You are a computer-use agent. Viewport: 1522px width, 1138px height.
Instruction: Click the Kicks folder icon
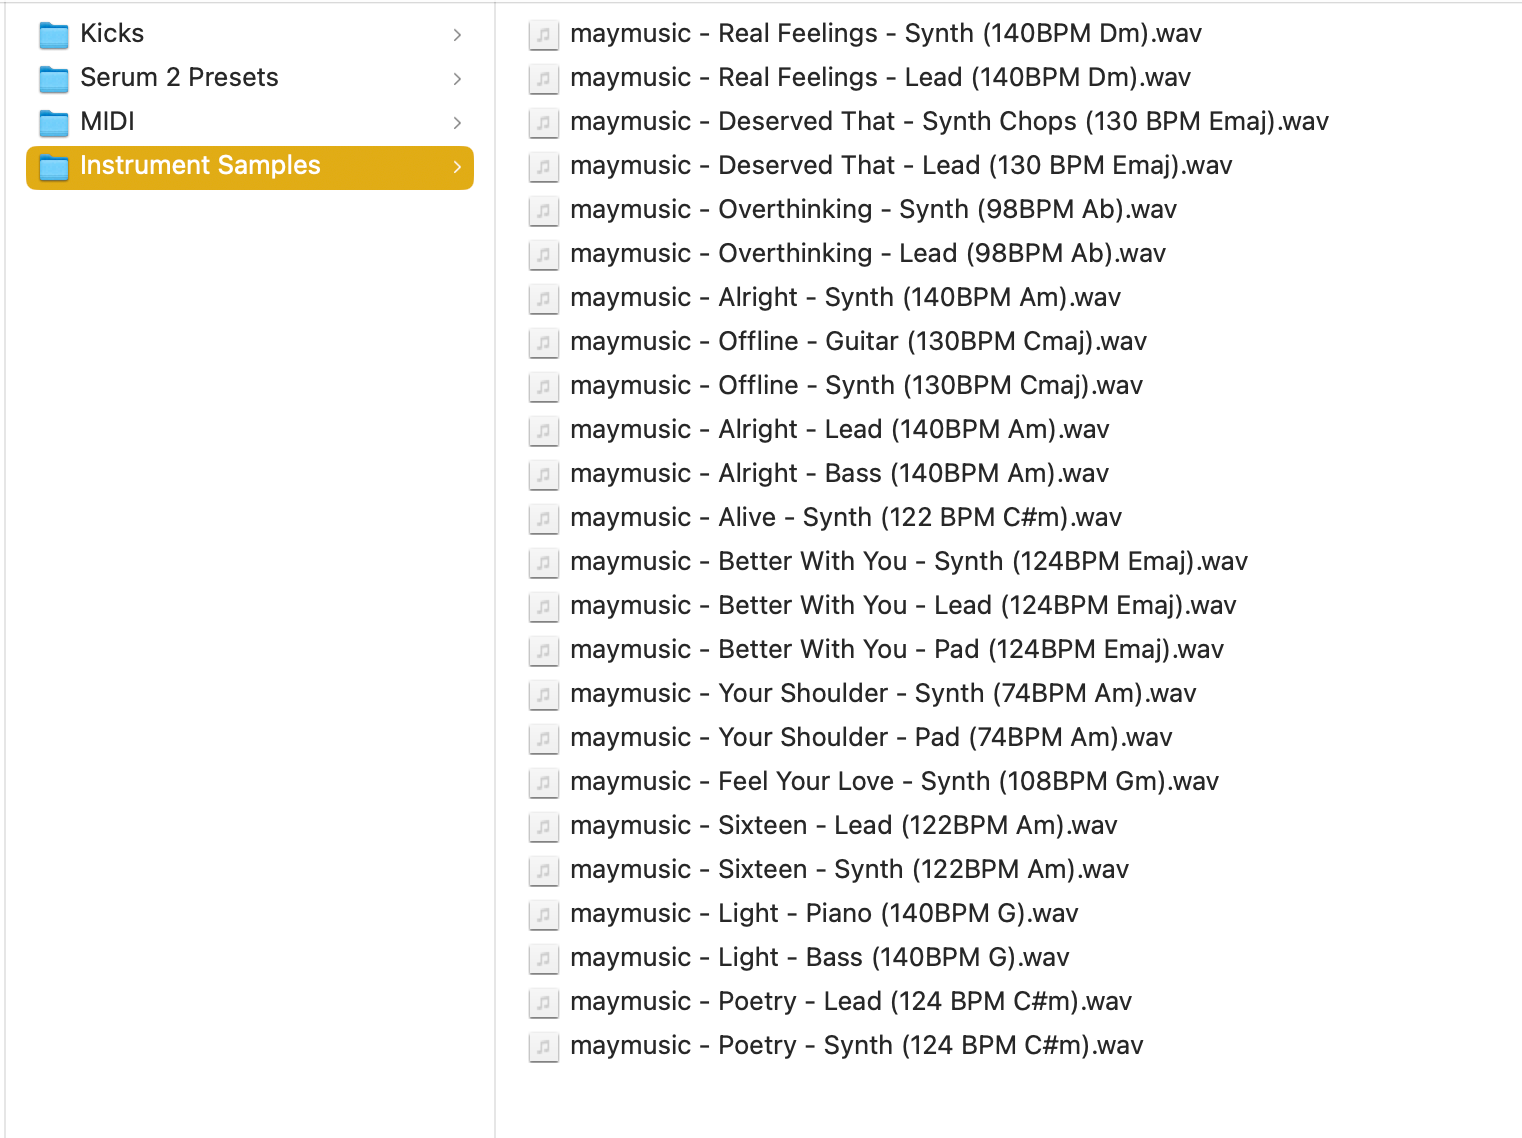pyautogui.click(x=54, y=35)
